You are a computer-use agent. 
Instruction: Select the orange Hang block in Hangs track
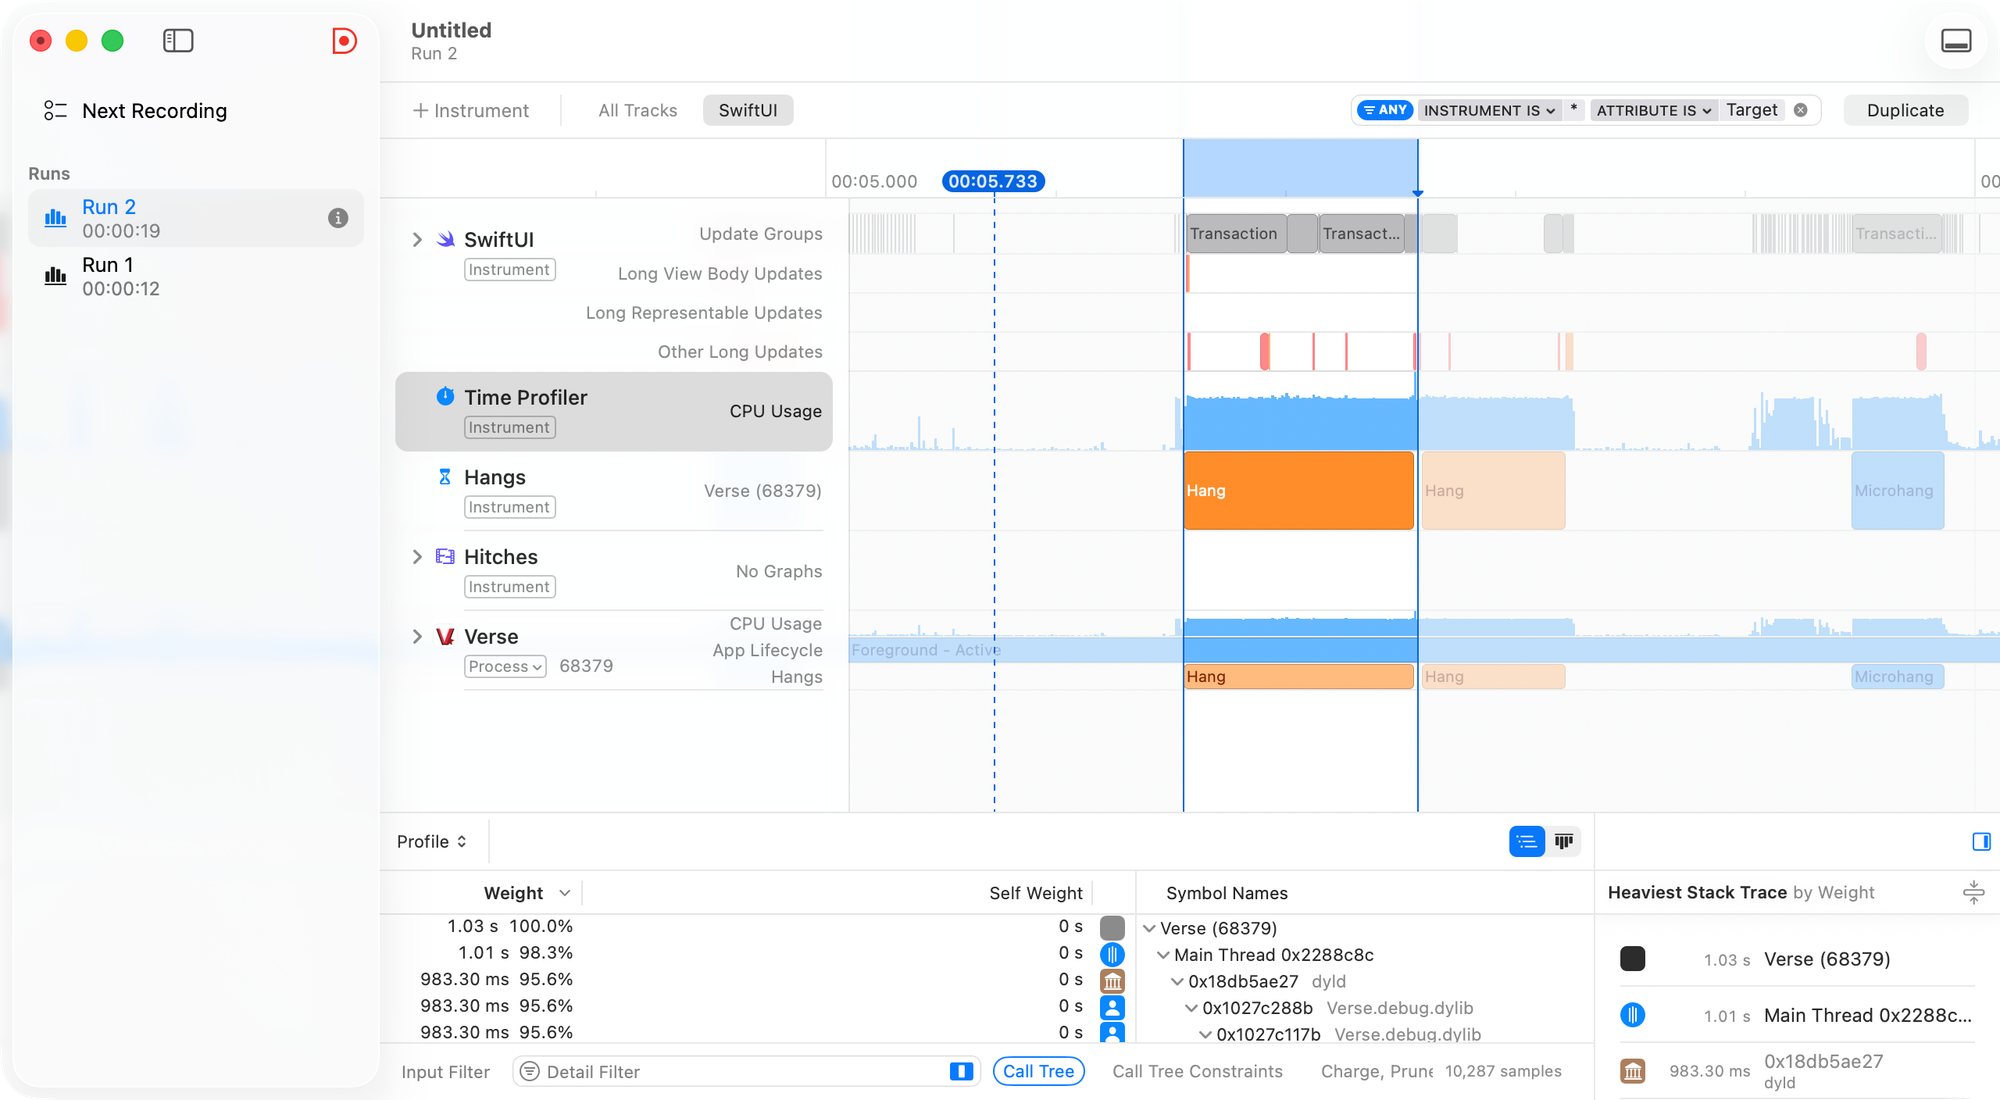tap(1297, 490)
